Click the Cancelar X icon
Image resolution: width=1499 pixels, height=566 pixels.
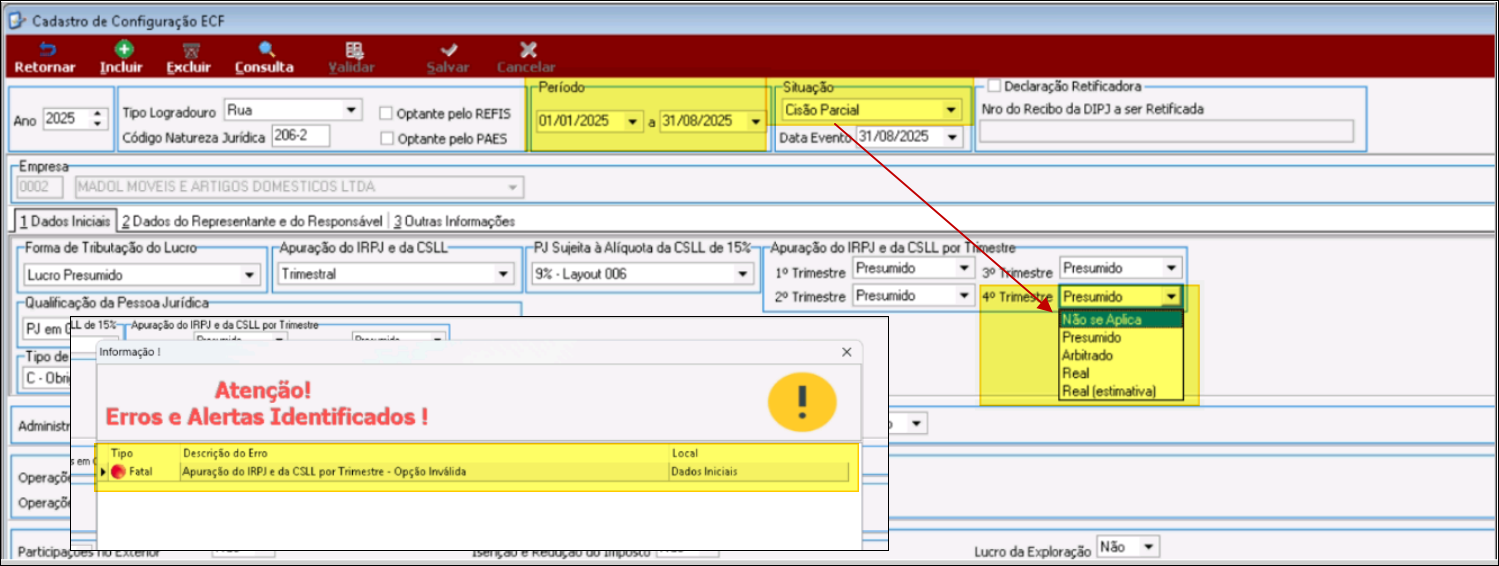[x=527, y=50]
